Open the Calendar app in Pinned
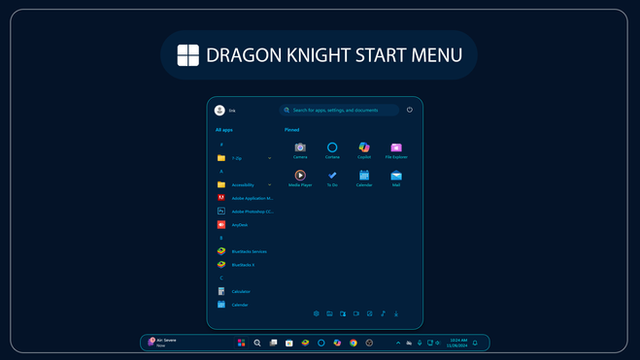 pos(364,178)
